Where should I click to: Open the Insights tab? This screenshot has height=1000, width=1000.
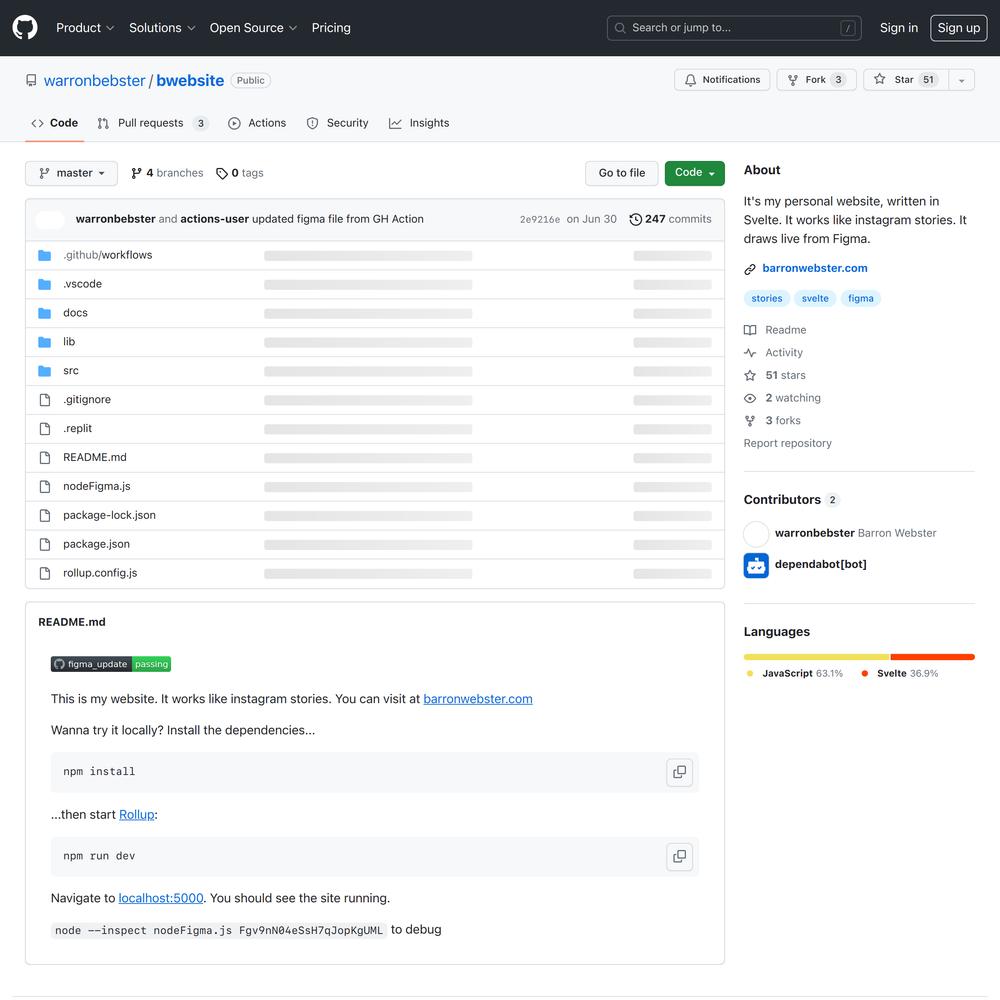(419, 123)
